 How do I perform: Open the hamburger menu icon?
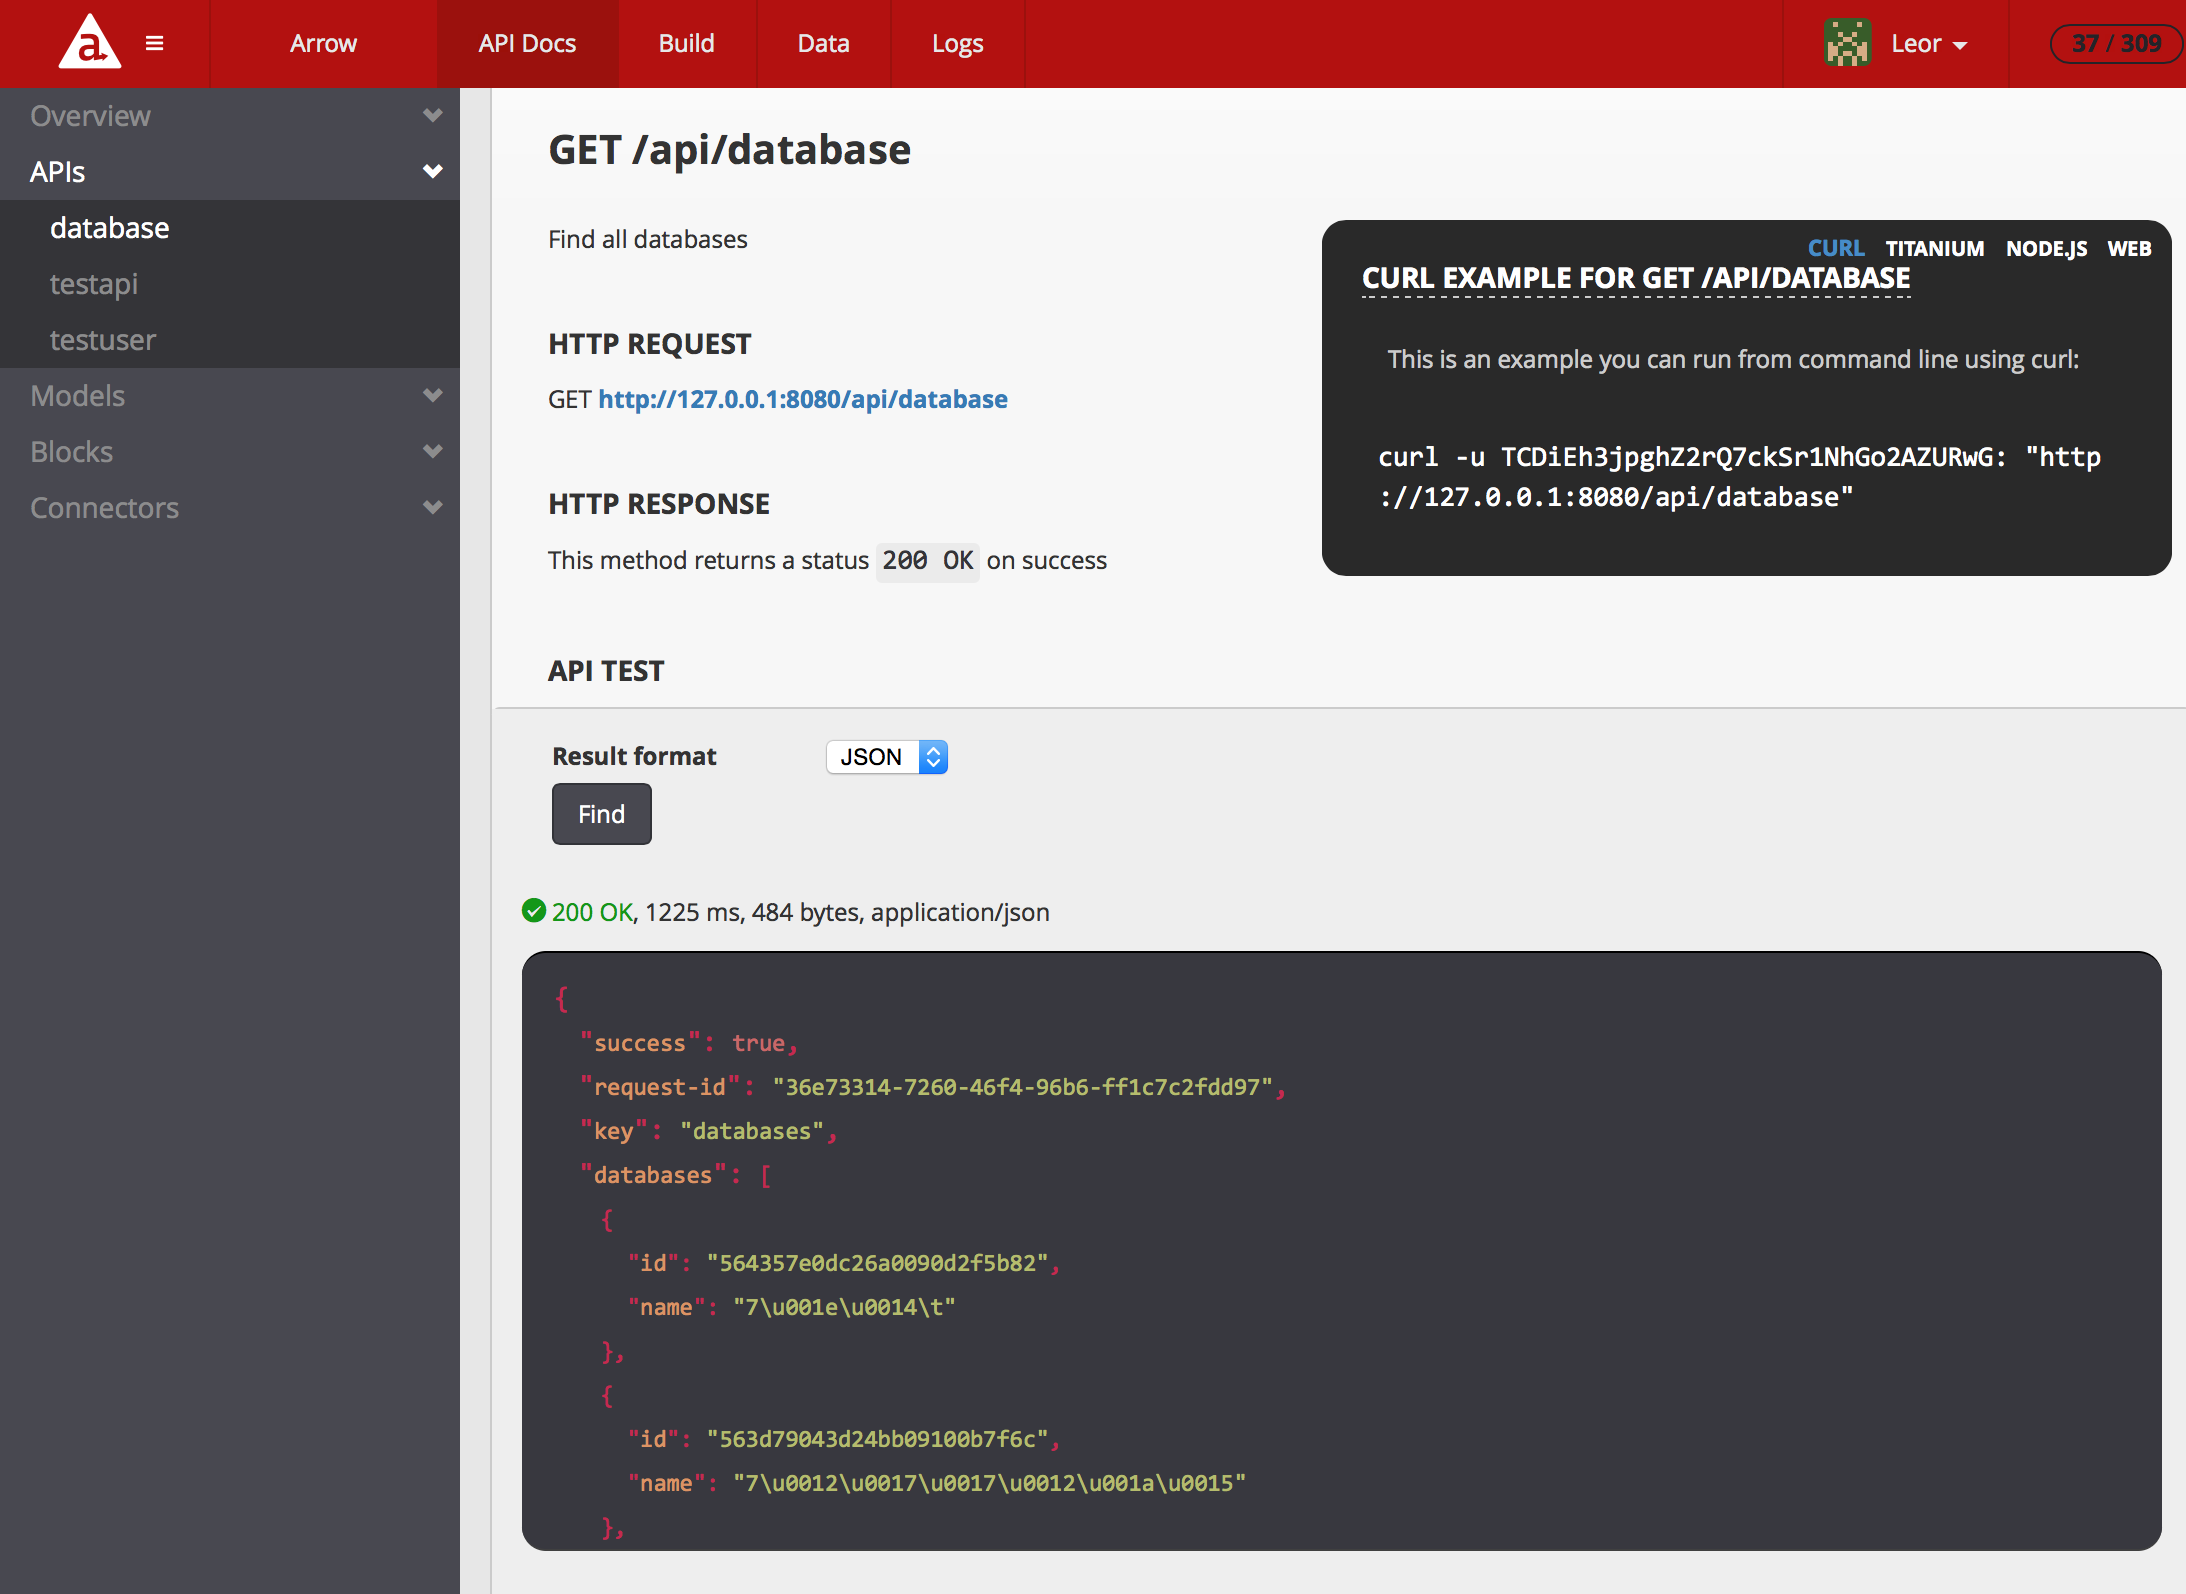point(154,43)
